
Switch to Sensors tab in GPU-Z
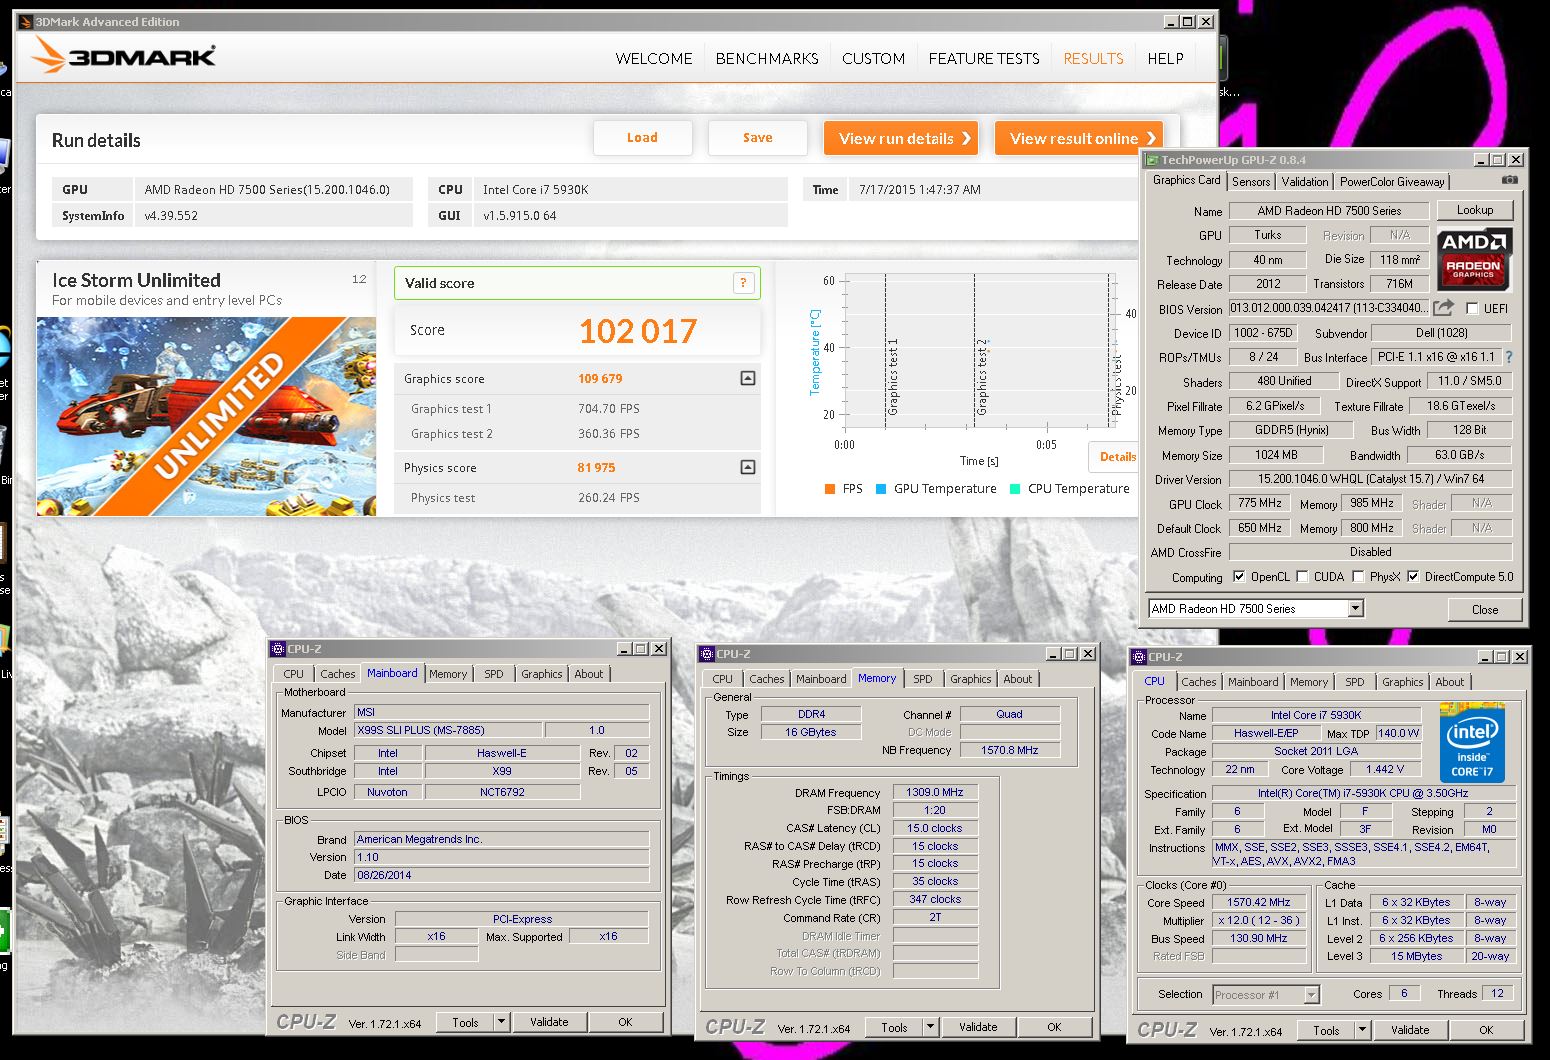tap(1251, 182)
